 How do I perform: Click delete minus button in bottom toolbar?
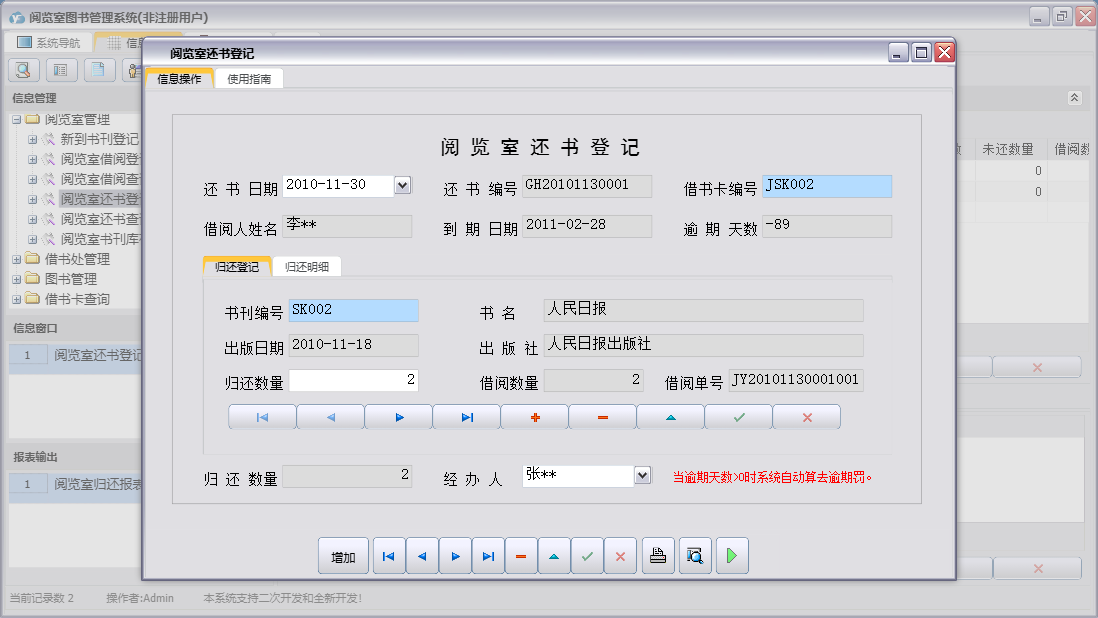click(521, 556)
